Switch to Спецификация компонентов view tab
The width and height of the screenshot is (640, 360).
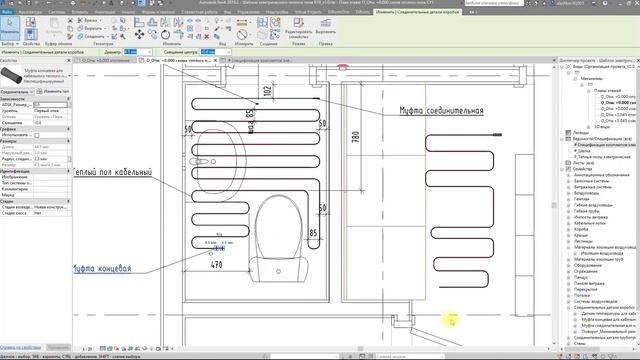[259, 60]
